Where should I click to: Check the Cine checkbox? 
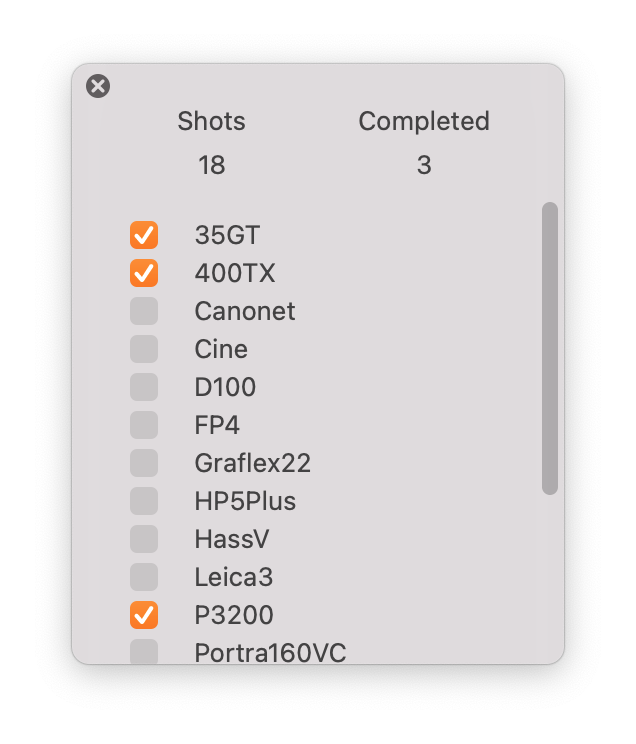(144, 349)
